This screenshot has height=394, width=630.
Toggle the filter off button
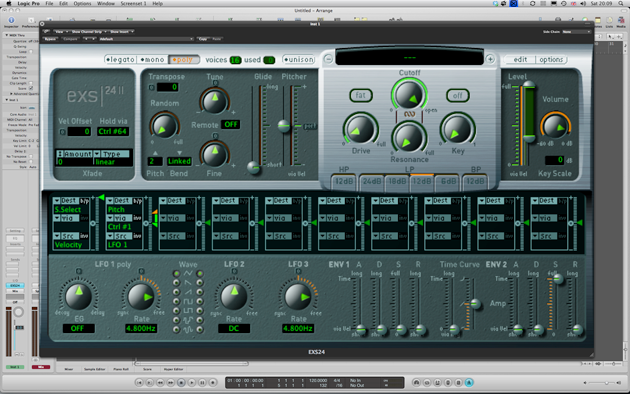[457, 96]
